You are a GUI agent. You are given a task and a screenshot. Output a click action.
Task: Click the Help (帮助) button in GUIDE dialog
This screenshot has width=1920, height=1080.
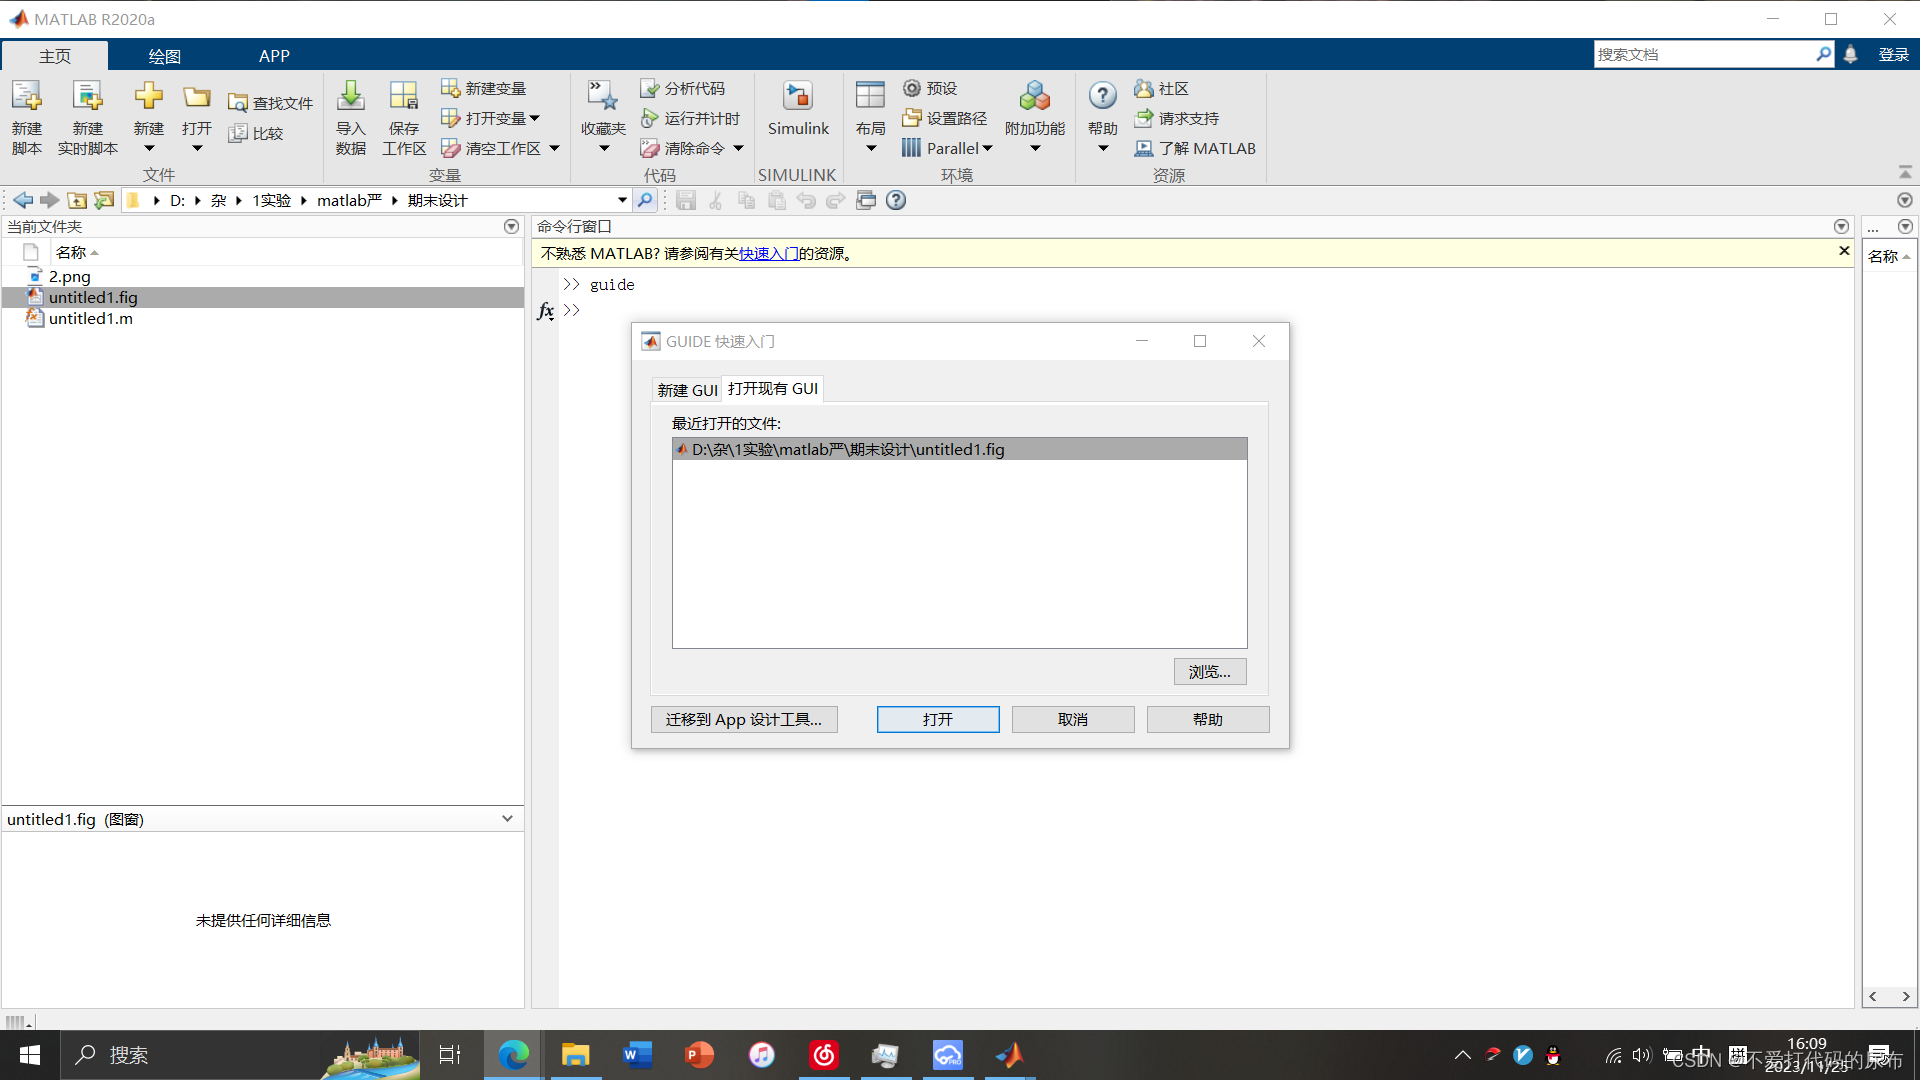(1208, 720)
